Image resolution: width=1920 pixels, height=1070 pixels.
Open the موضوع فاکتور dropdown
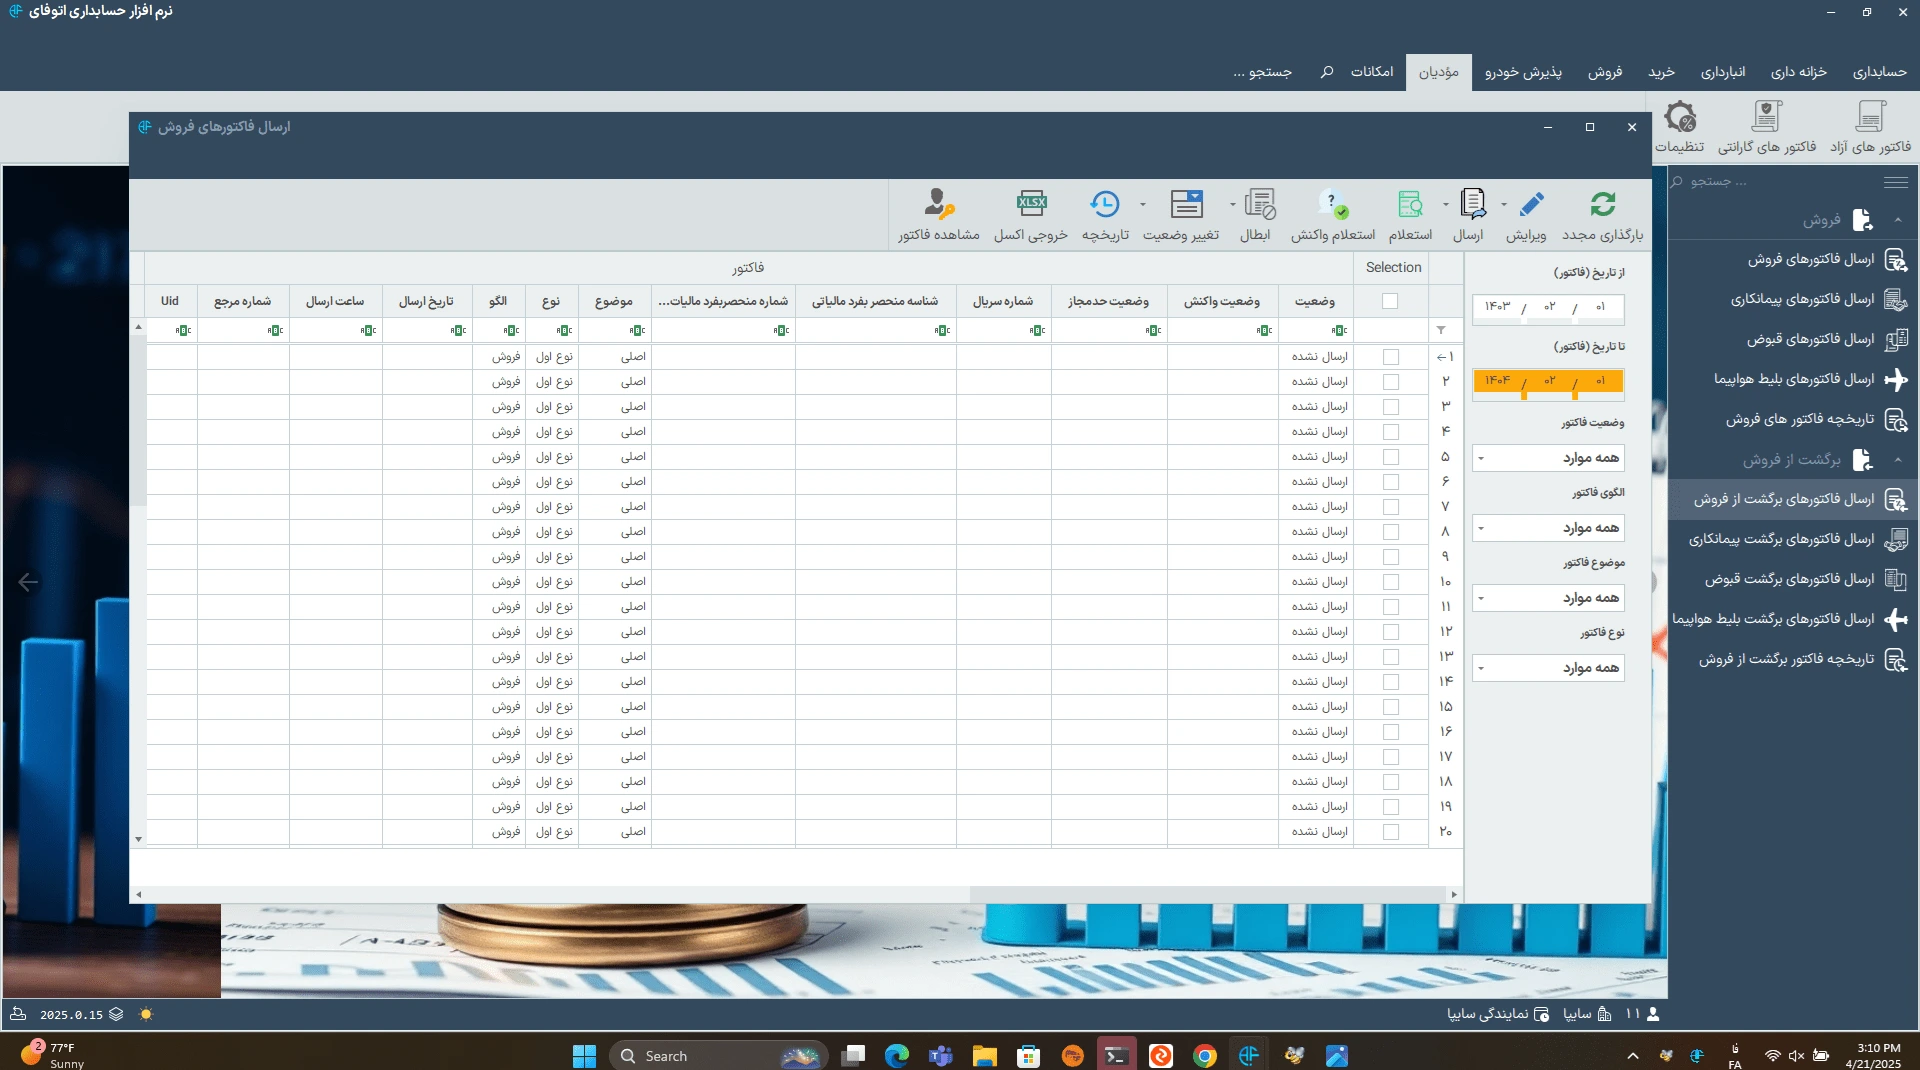(1548, 598)
